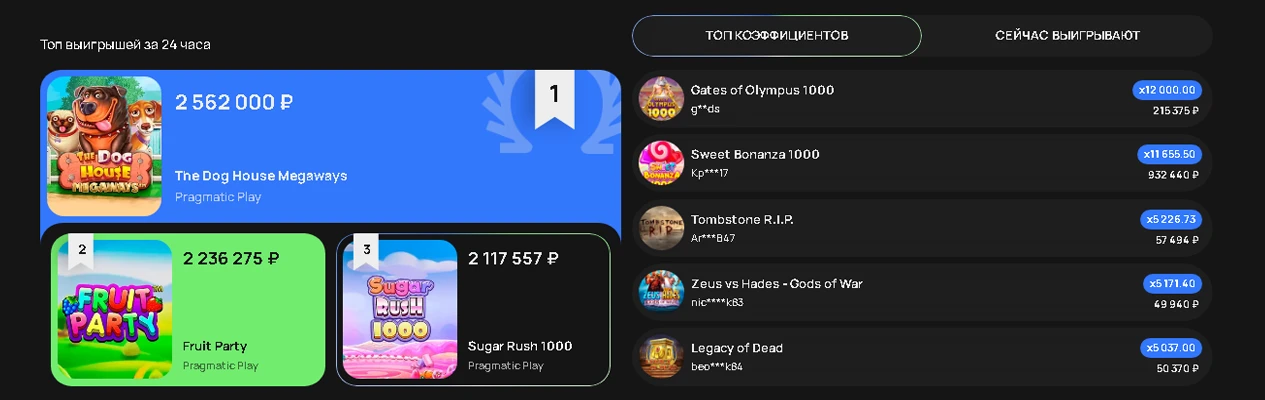Switch to the ТОП КОЭФФИЦИЕНТОВ tab
Viewport: 1265px width, 400px height.
point(777,36)
